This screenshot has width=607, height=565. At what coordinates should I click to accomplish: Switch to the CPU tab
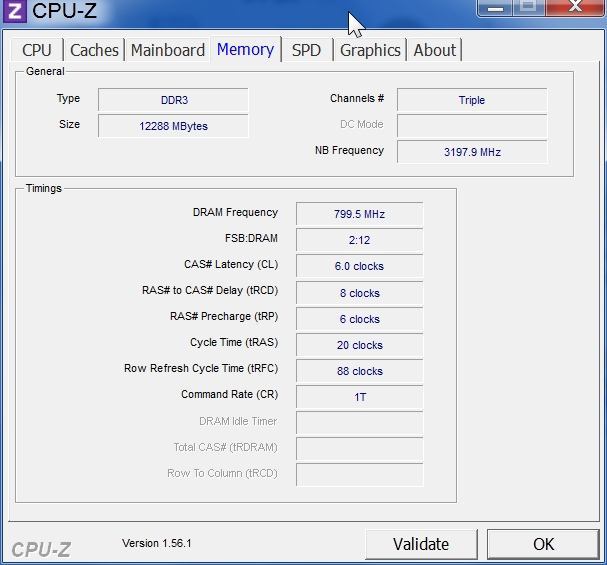pyautogui.click(x=37, y=50)
